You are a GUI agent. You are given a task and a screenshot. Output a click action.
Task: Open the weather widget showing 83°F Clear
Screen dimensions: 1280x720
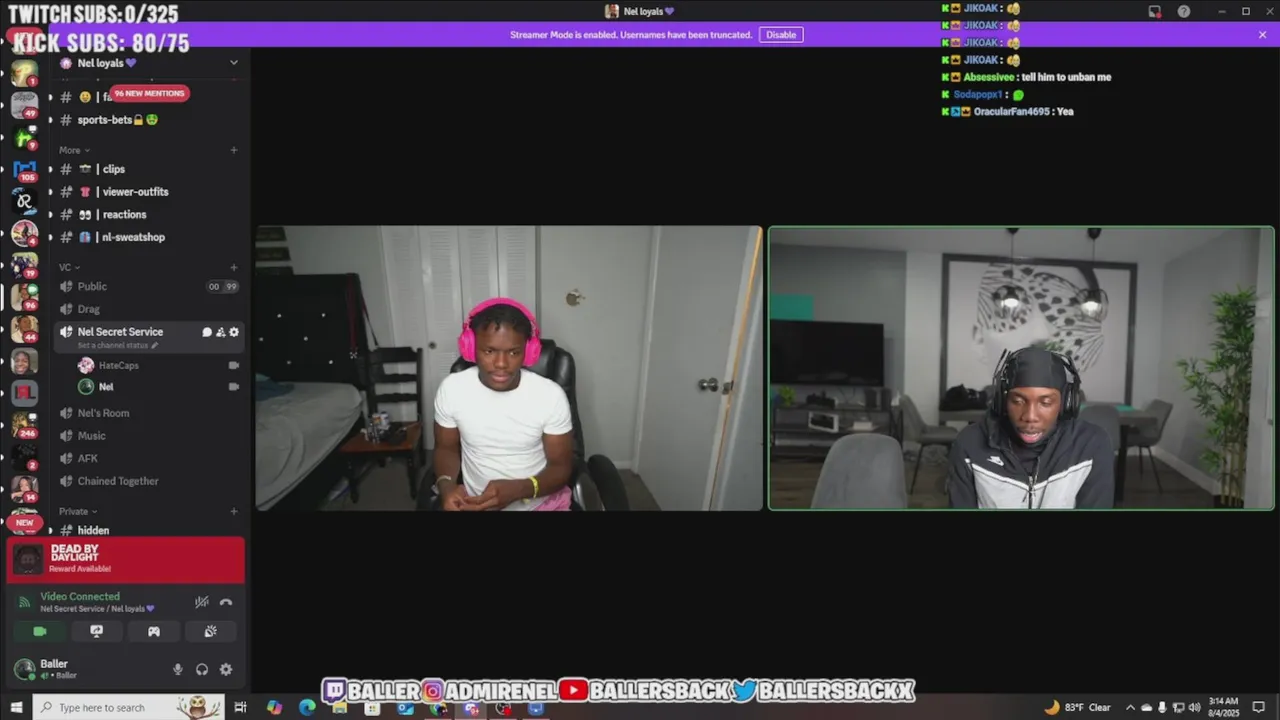[x=1078, y=707]
